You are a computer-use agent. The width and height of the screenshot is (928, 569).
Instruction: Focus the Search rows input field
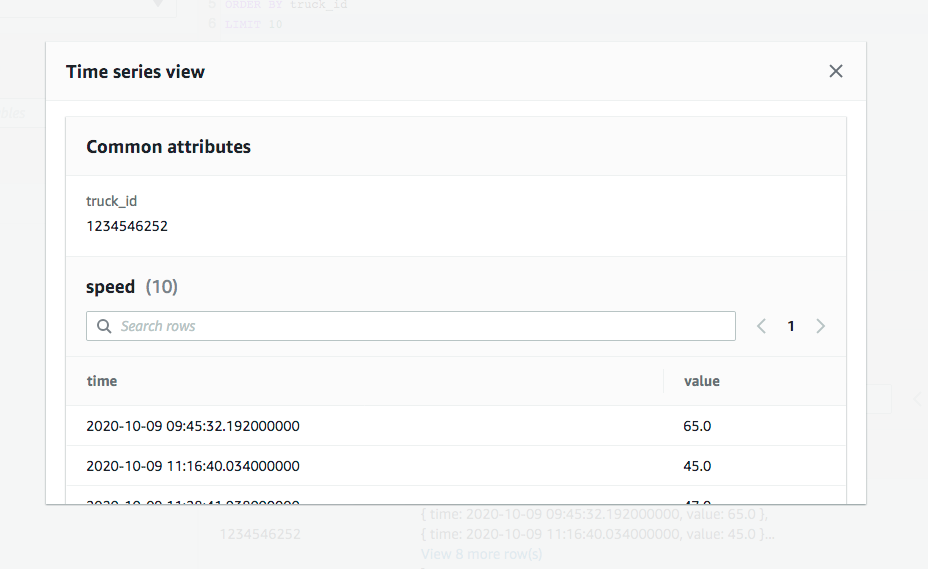[420, 326]
